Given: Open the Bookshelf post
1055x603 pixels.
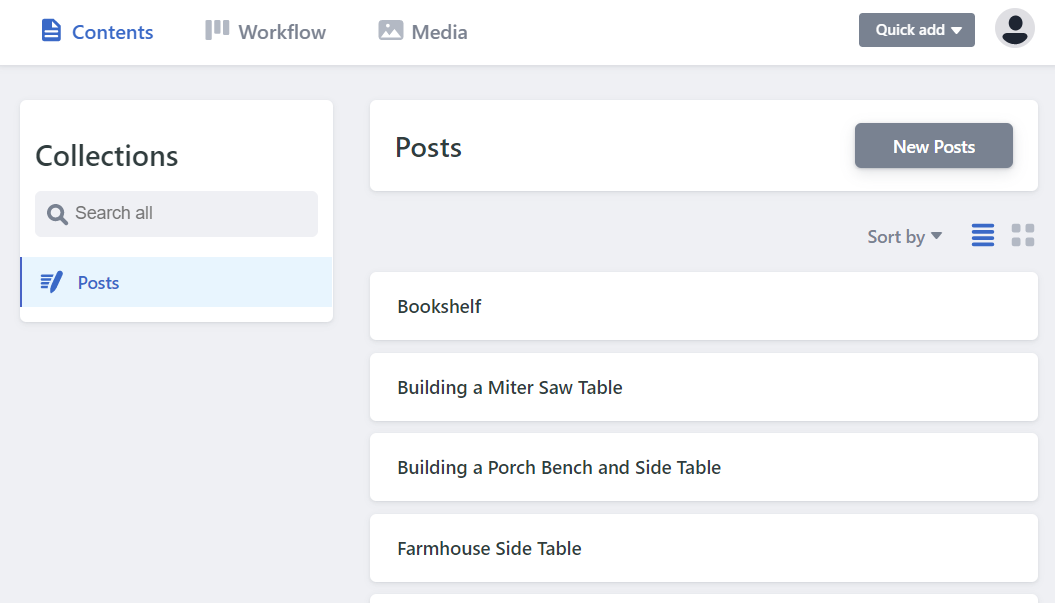Looking at the screenshot, I should pos(703,306).
